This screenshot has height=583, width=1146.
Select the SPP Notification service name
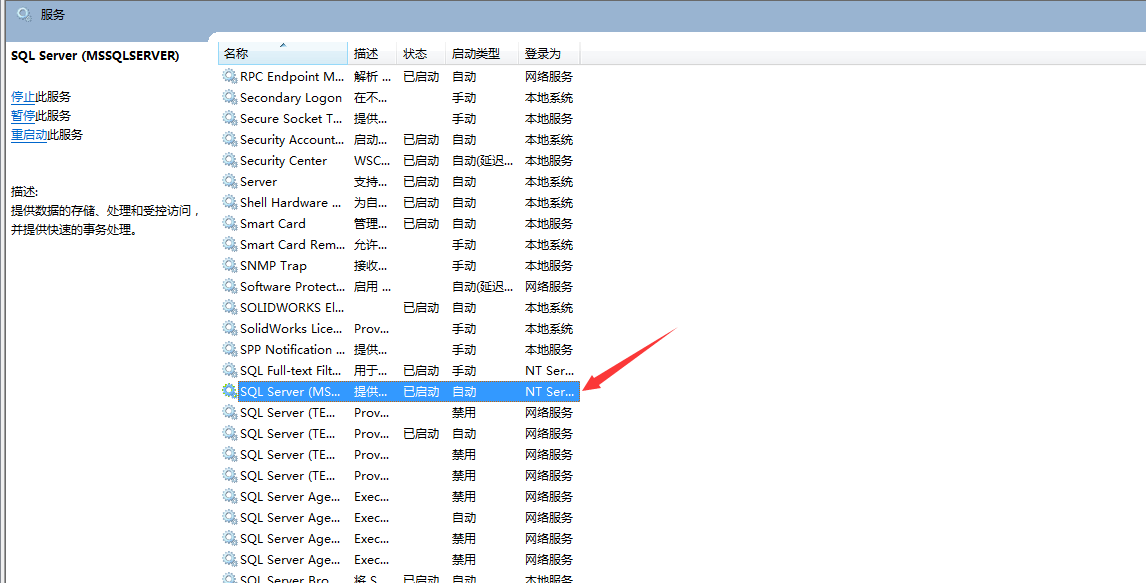tap(292, 349)
